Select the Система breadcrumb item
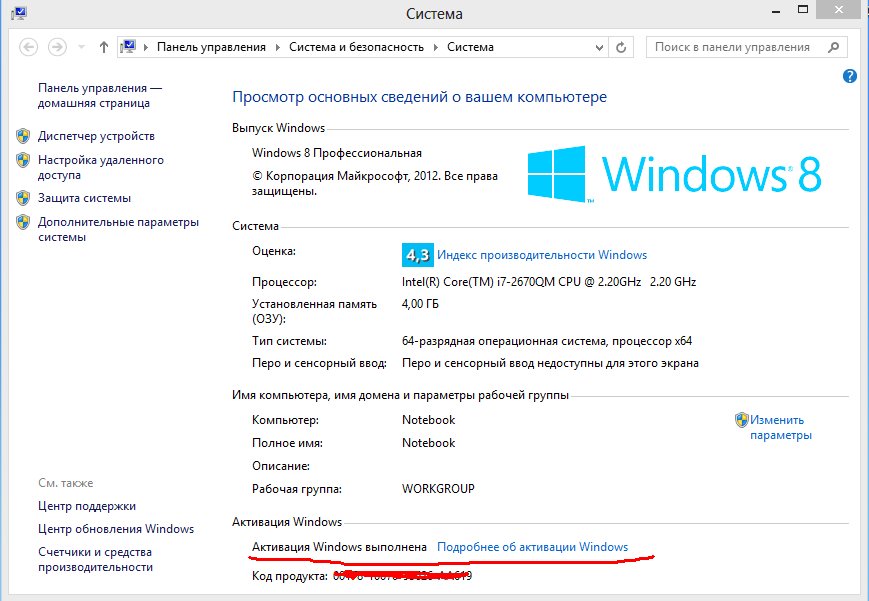Screen dimensions: 869x601 point(470,47)
